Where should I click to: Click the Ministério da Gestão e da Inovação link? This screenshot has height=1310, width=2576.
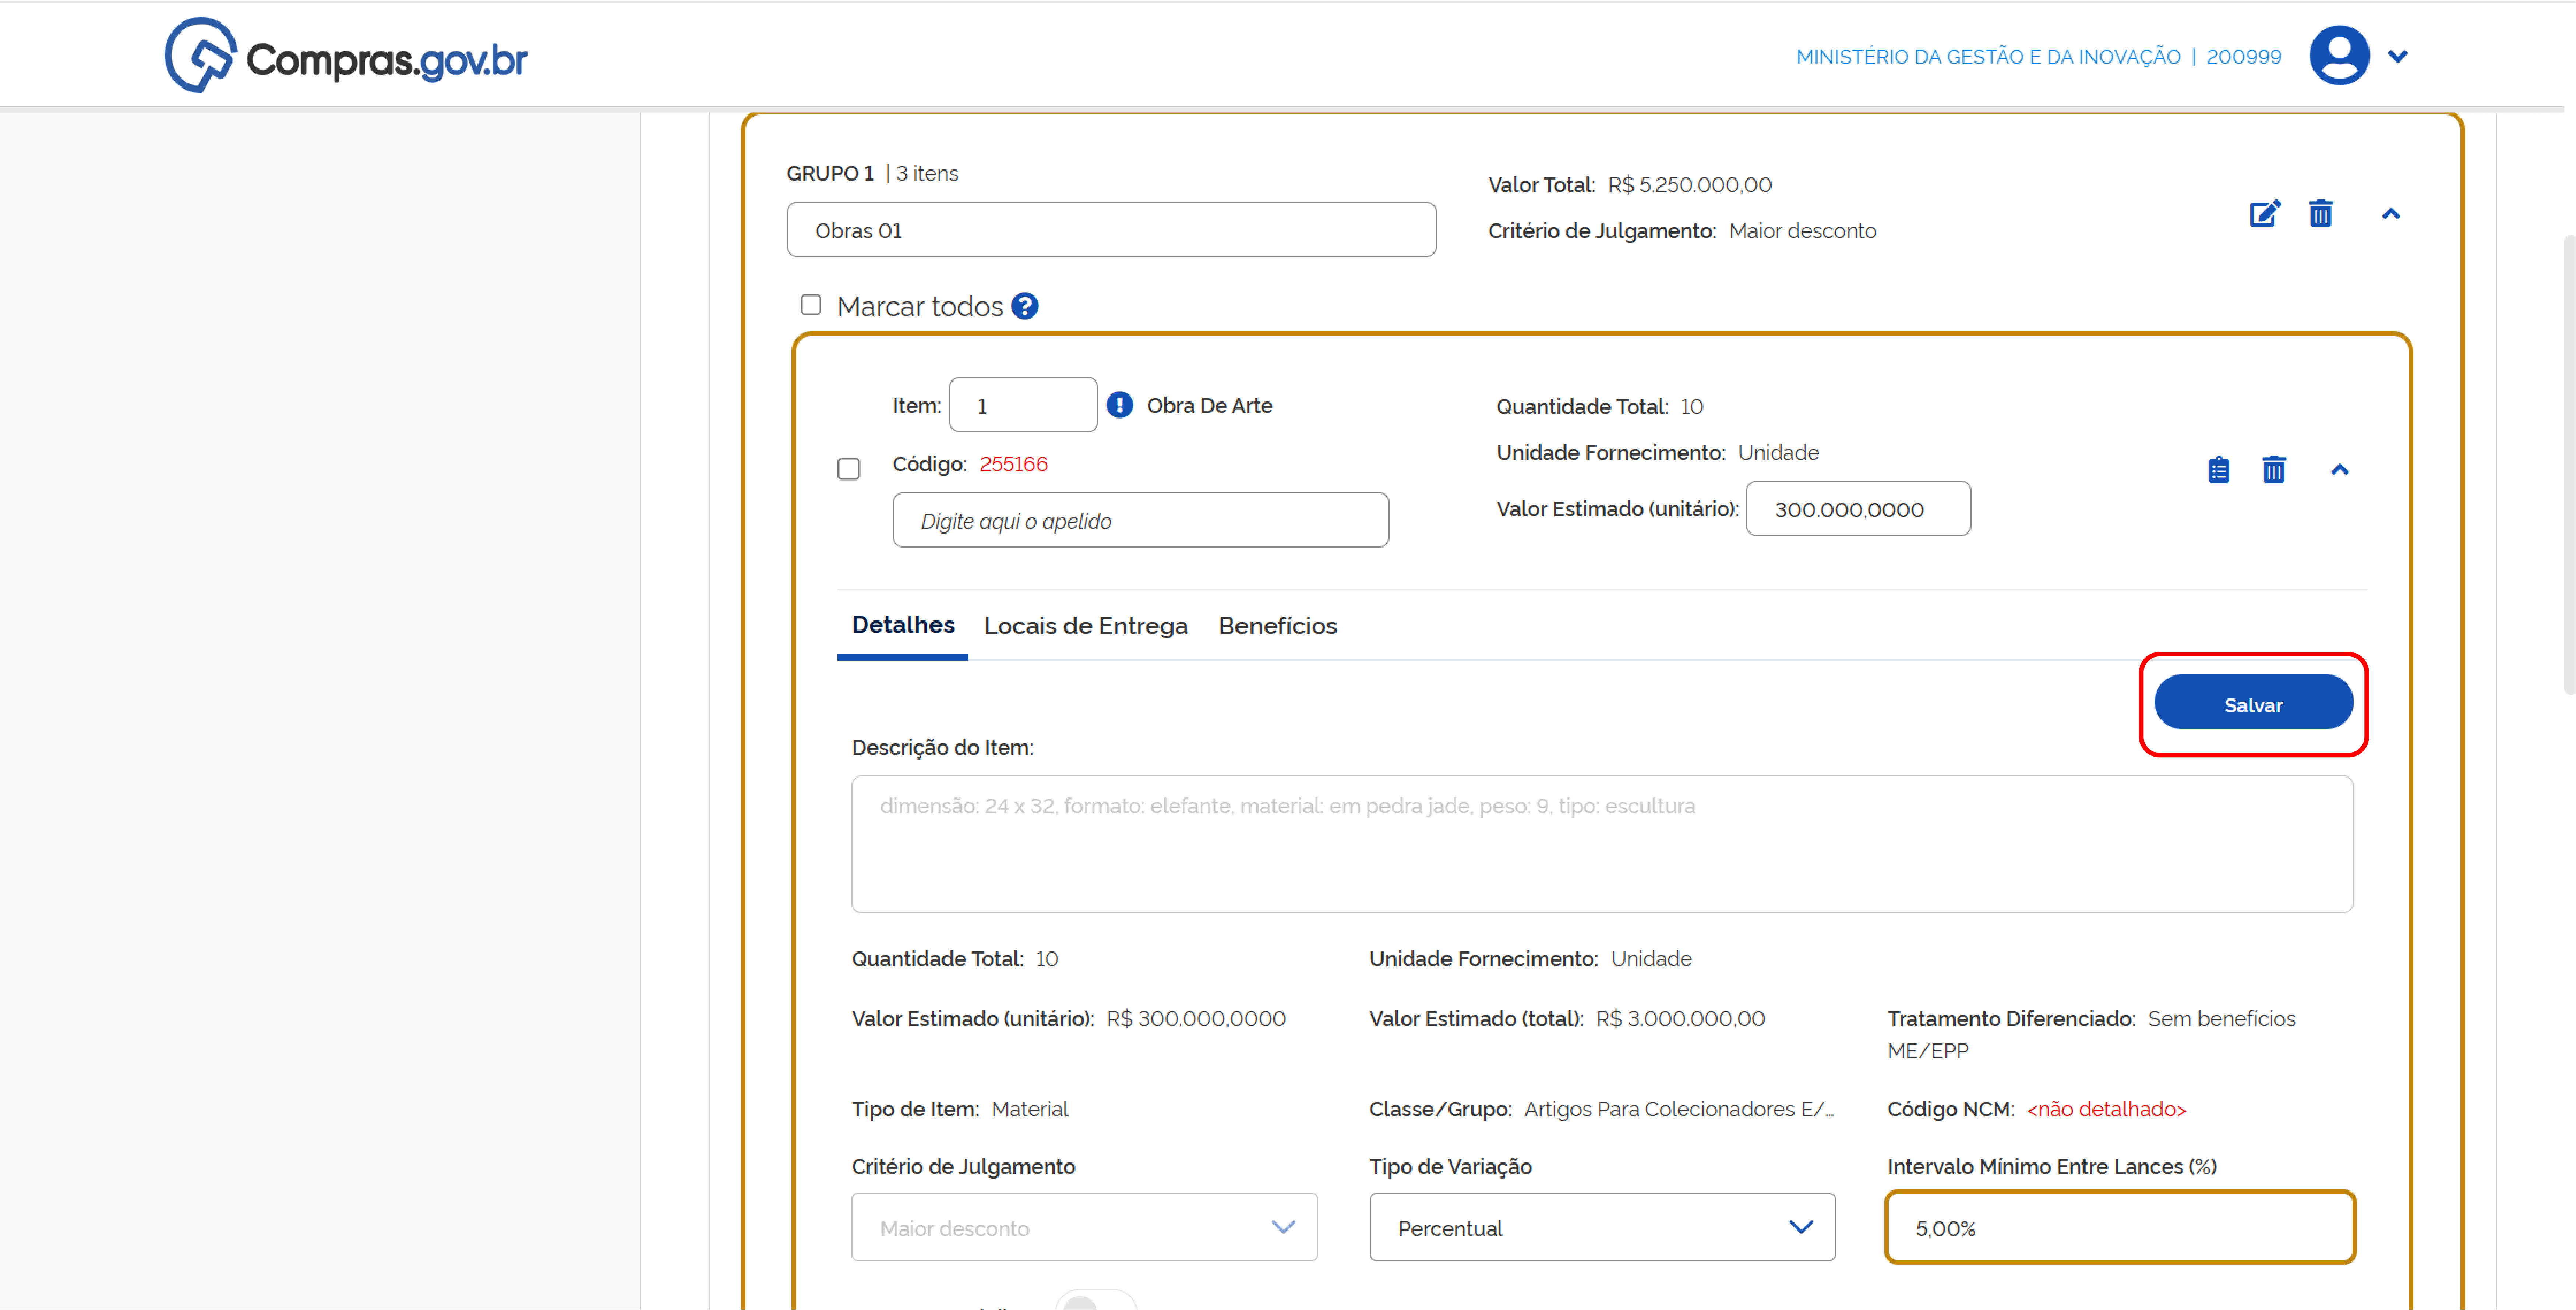[x=1988, y=57]
